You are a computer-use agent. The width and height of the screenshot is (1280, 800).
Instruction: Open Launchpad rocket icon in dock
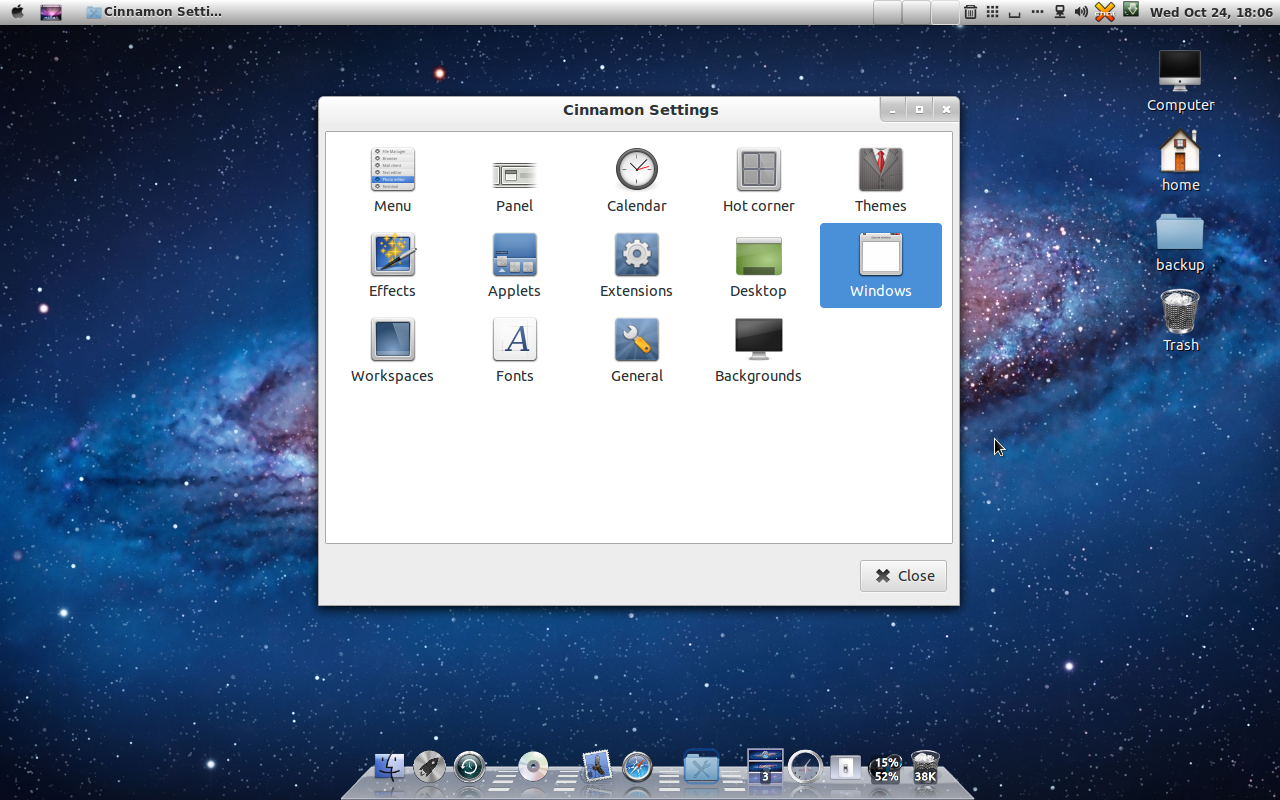429,767
